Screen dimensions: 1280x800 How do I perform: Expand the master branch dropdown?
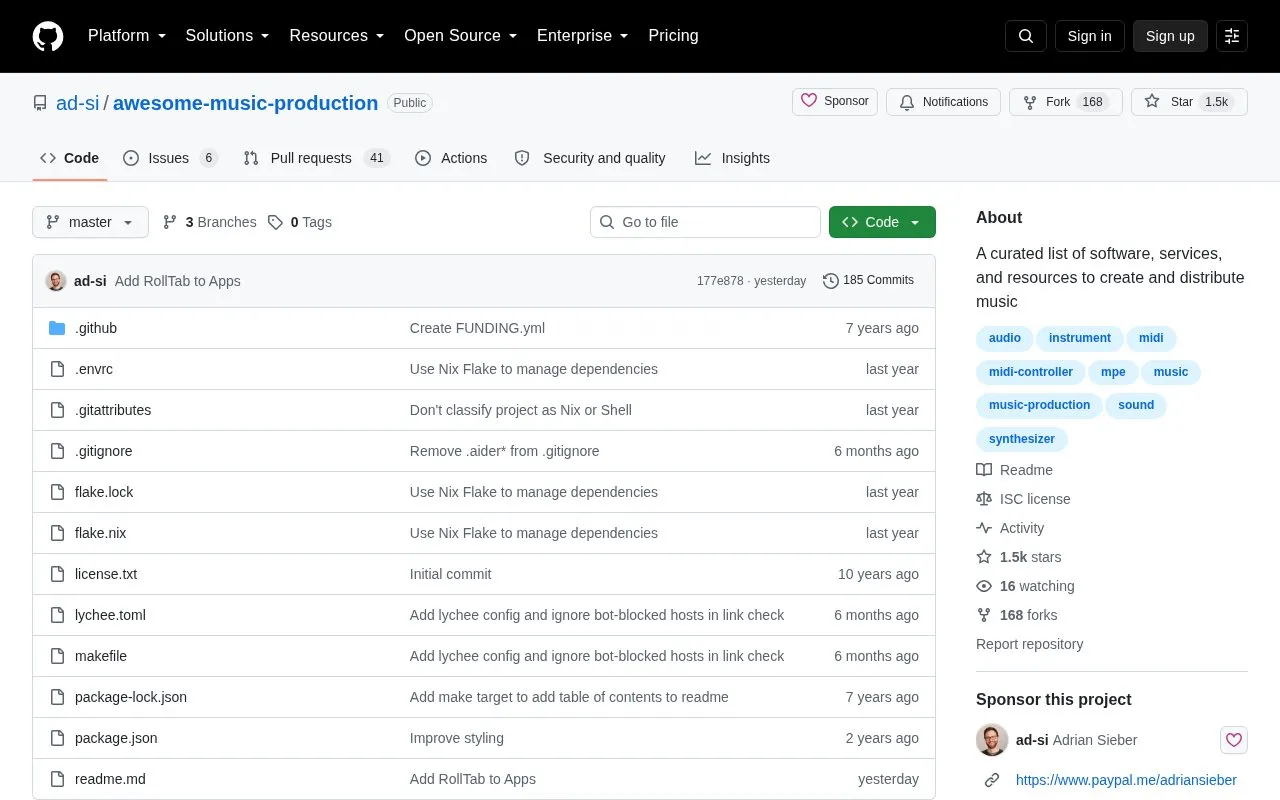(90, 222)
